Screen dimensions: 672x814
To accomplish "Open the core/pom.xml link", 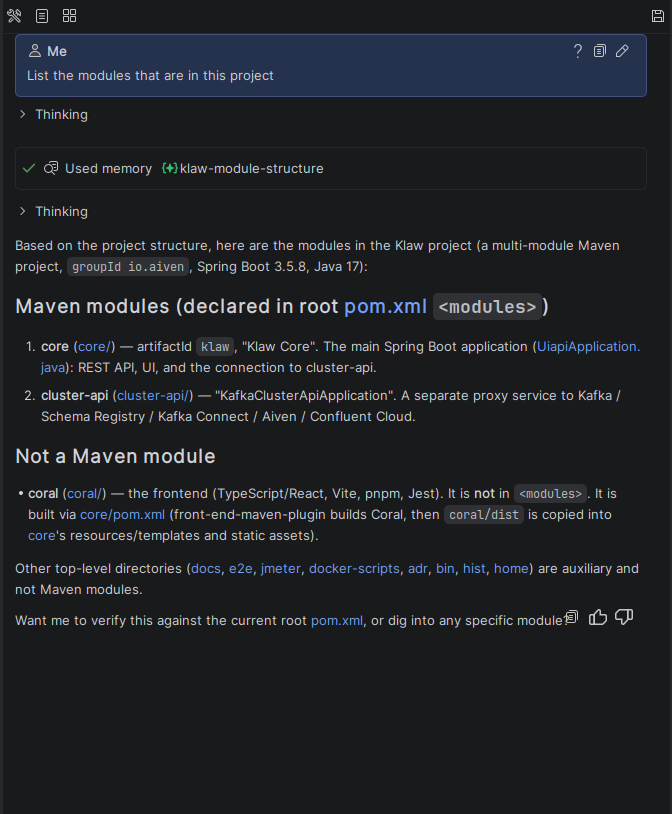I will pyautogui.click(x=123, y=514).
